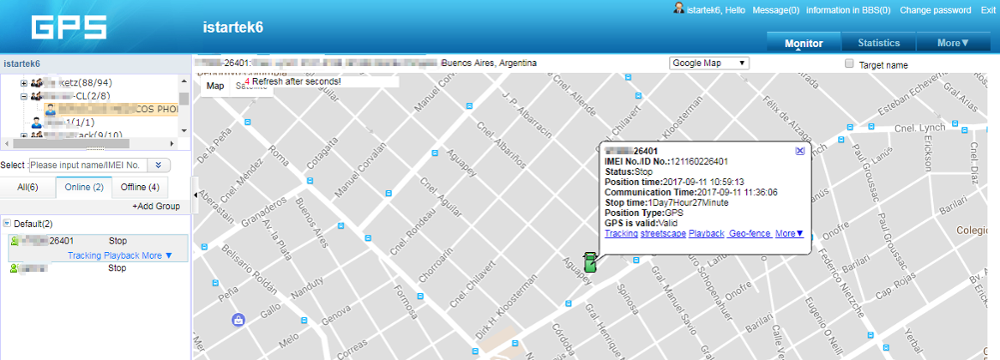The width and height of the screenshot is (1000, 360).
Task: Click +Add Group
Action: coord(156,206)
